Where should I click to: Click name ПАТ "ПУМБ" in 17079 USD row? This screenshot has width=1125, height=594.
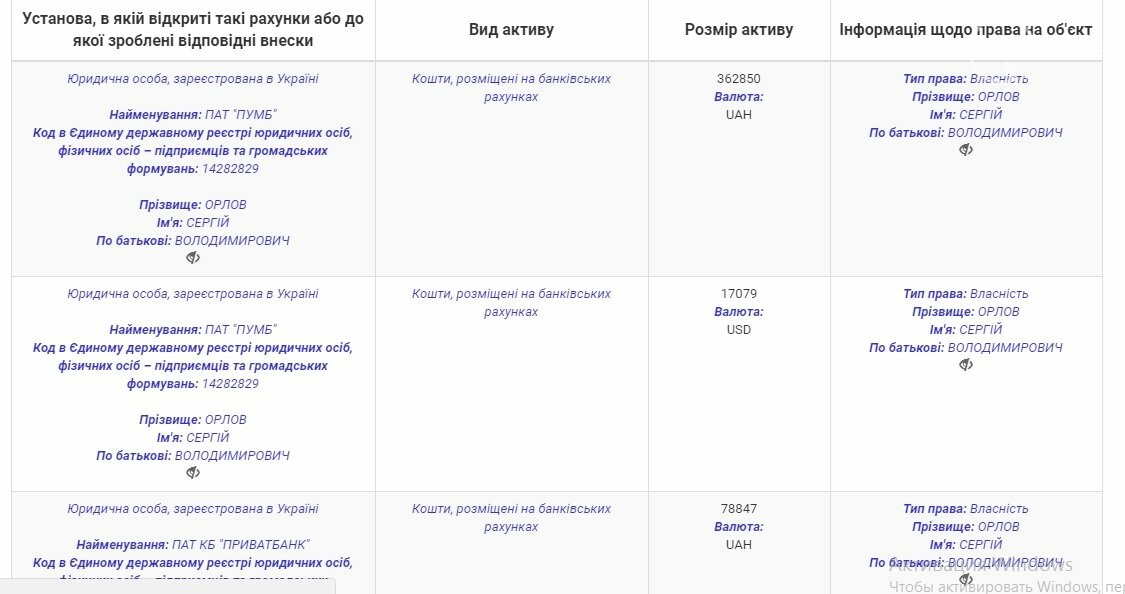coord(240,330)
